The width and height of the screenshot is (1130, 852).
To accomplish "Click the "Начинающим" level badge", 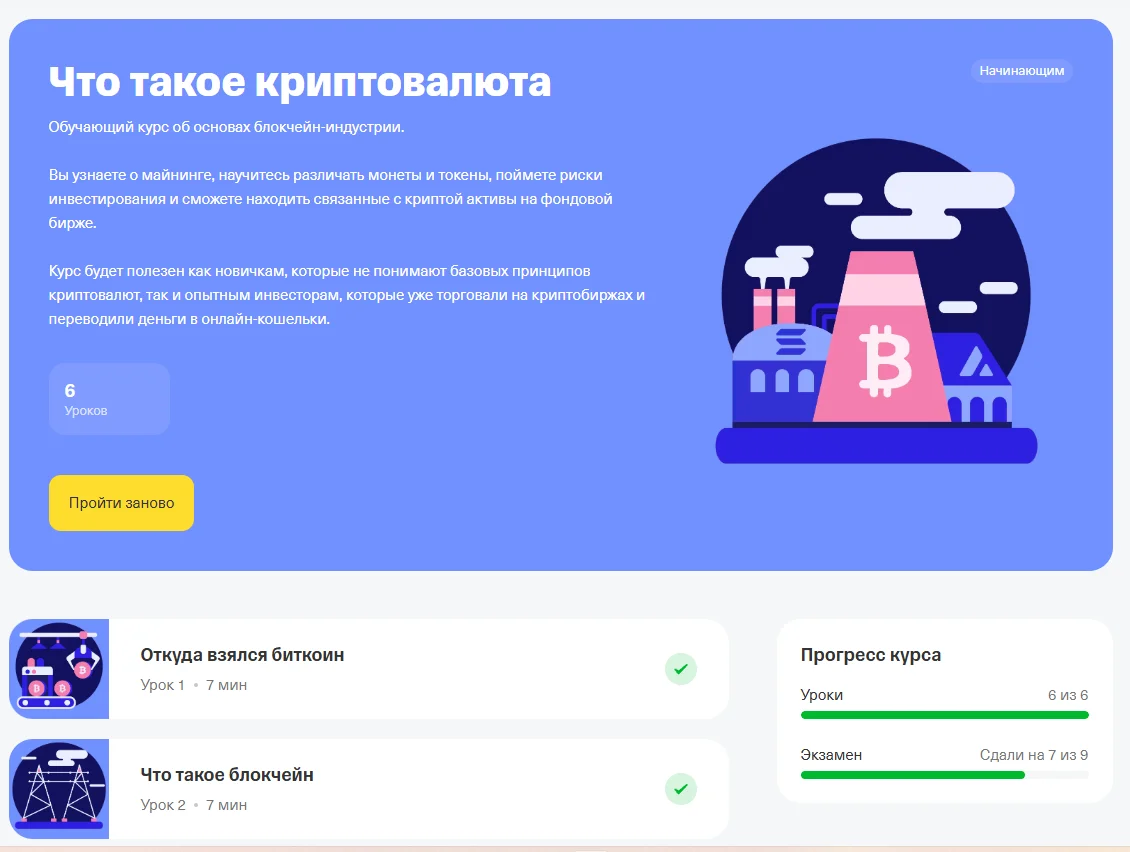I will (x=1021, y=71).
